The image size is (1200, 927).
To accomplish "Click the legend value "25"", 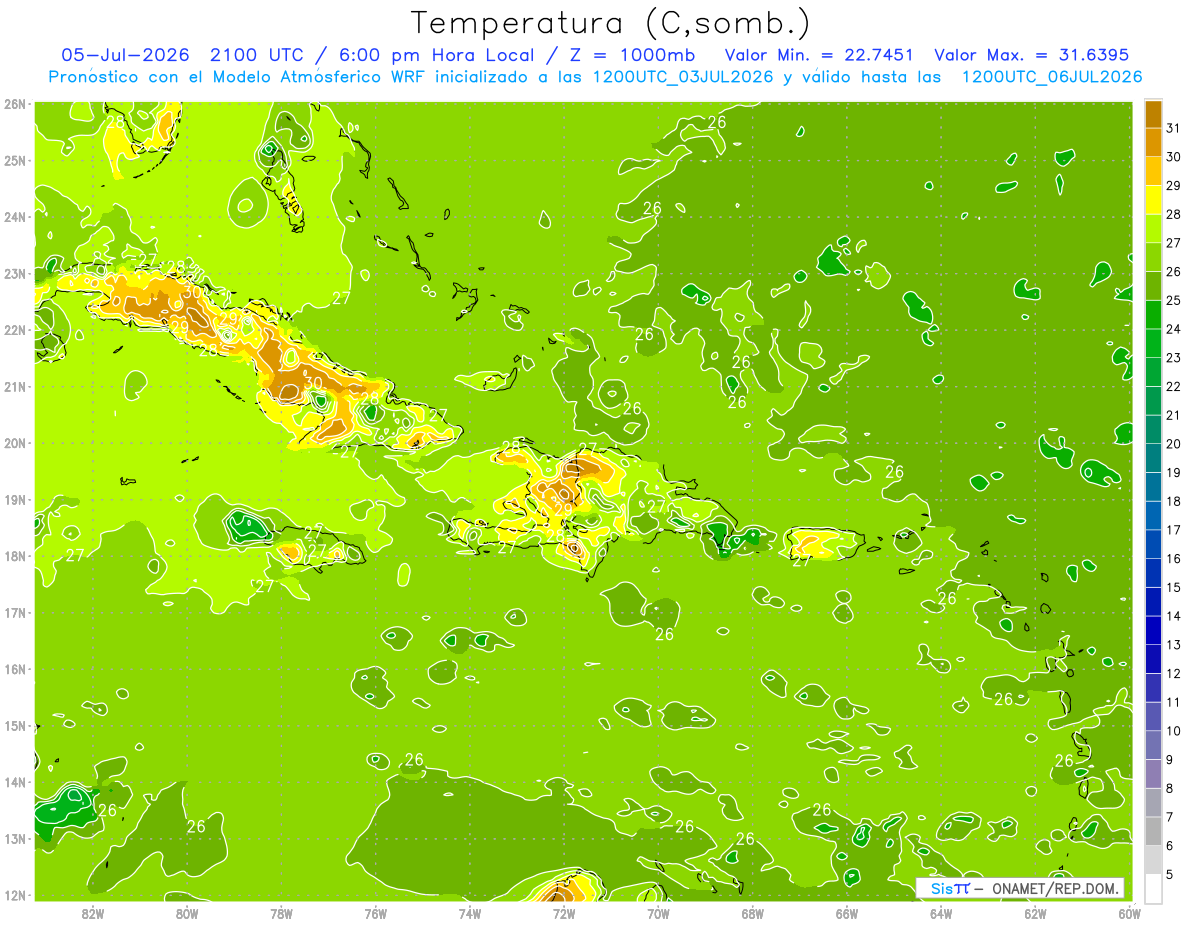I will click(1173, 300).
